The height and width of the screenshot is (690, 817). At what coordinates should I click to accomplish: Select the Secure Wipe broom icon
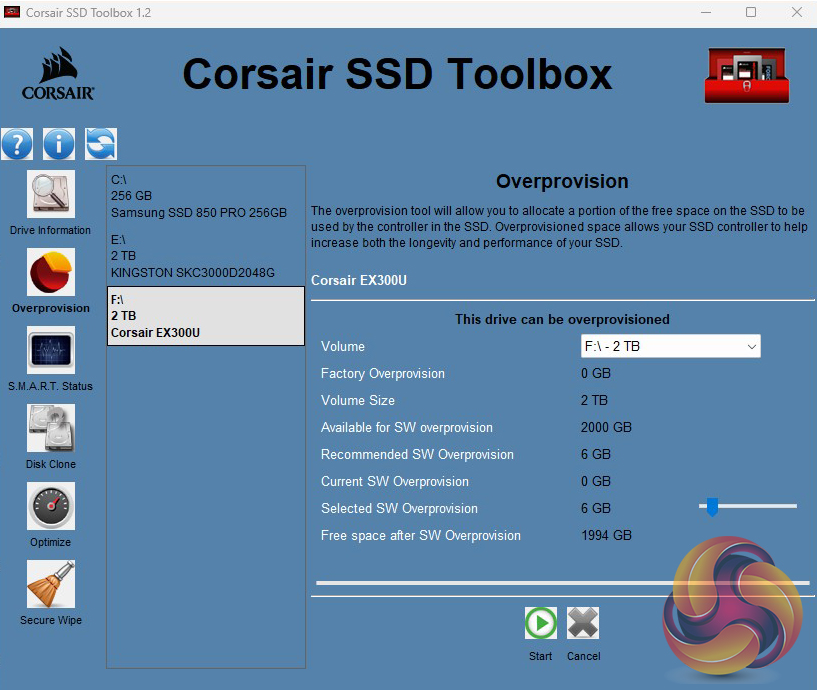pos(50,585)
